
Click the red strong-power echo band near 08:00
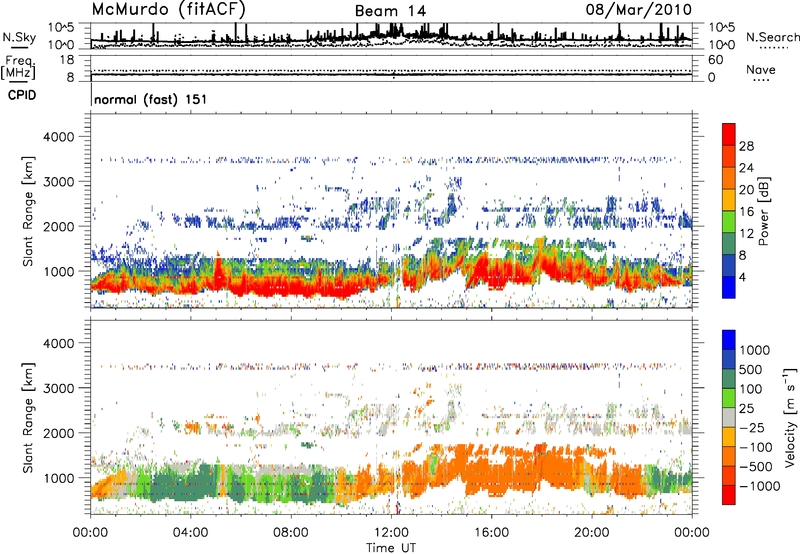tap(291, 287)
